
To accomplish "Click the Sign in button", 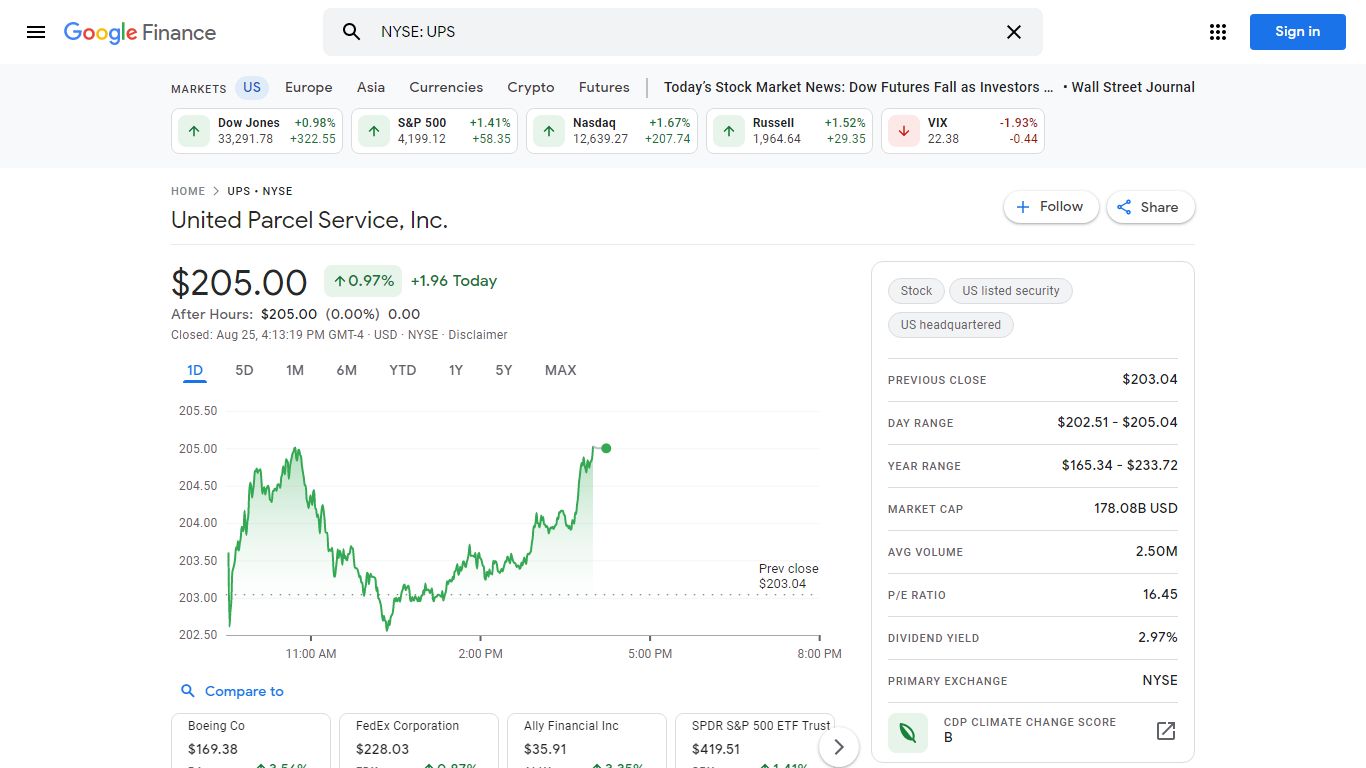I will 1297,32.
